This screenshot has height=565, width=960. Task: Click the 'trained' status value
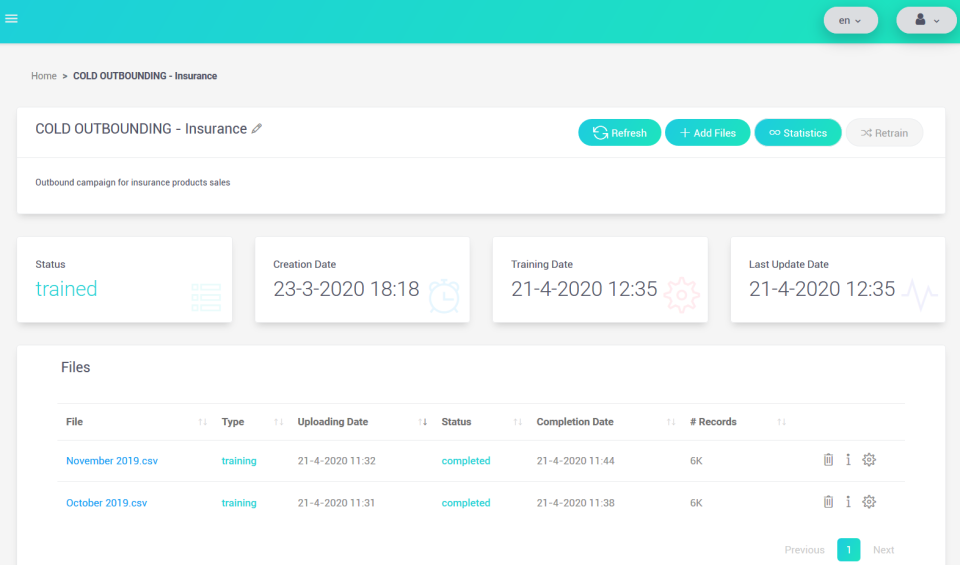[66, 288]
